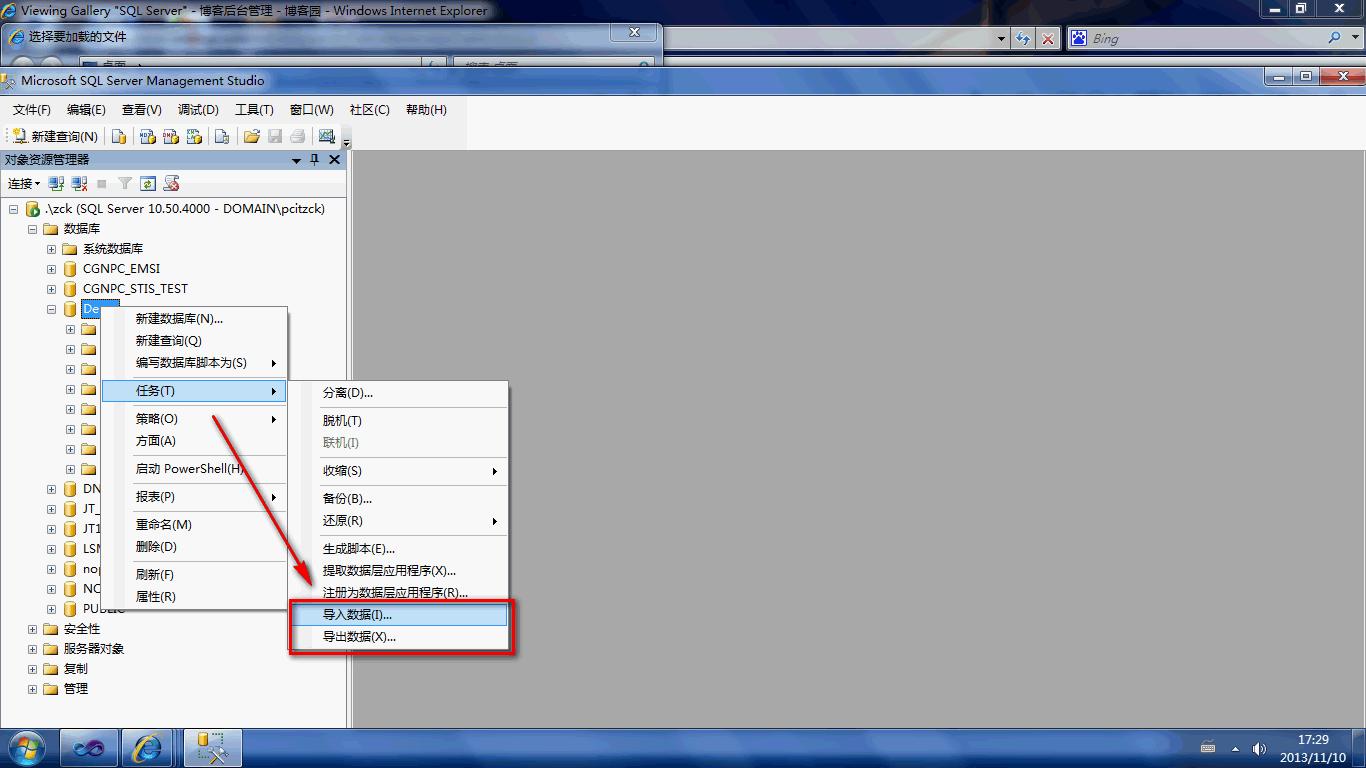Open the 窗口(W) menu
The width and height of the screenshot is (1366, 768).
(312, 110)
